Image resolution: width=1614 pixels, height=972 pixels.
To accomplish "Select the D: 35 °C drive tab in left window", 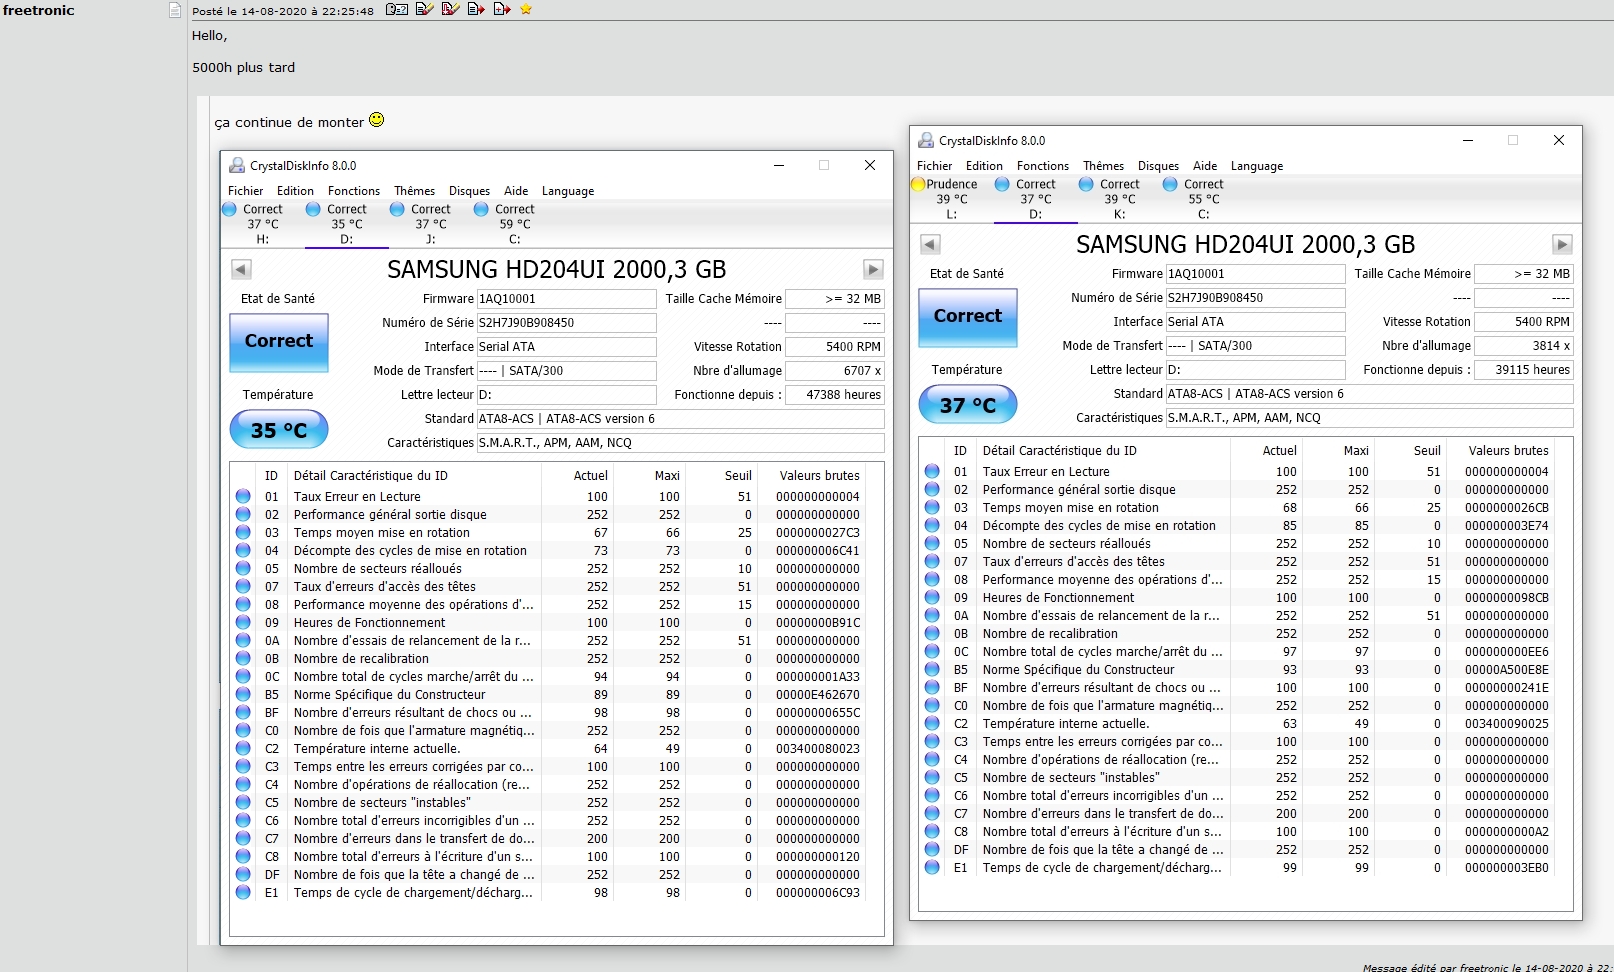I will coord(346,224).
